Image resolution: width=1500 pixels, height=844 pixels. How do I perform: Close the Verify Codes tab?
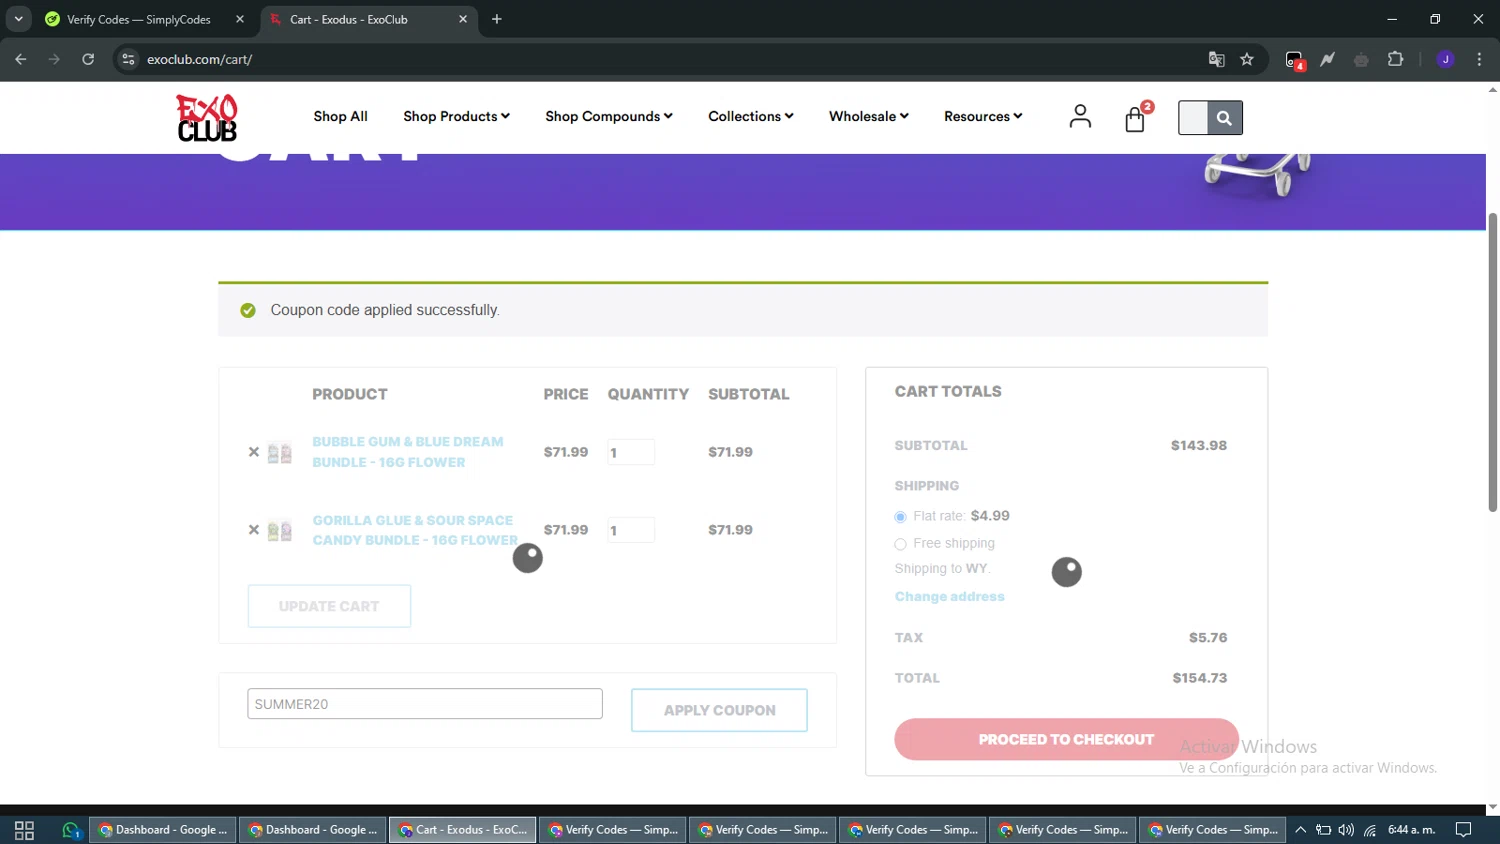coord(240,19)
